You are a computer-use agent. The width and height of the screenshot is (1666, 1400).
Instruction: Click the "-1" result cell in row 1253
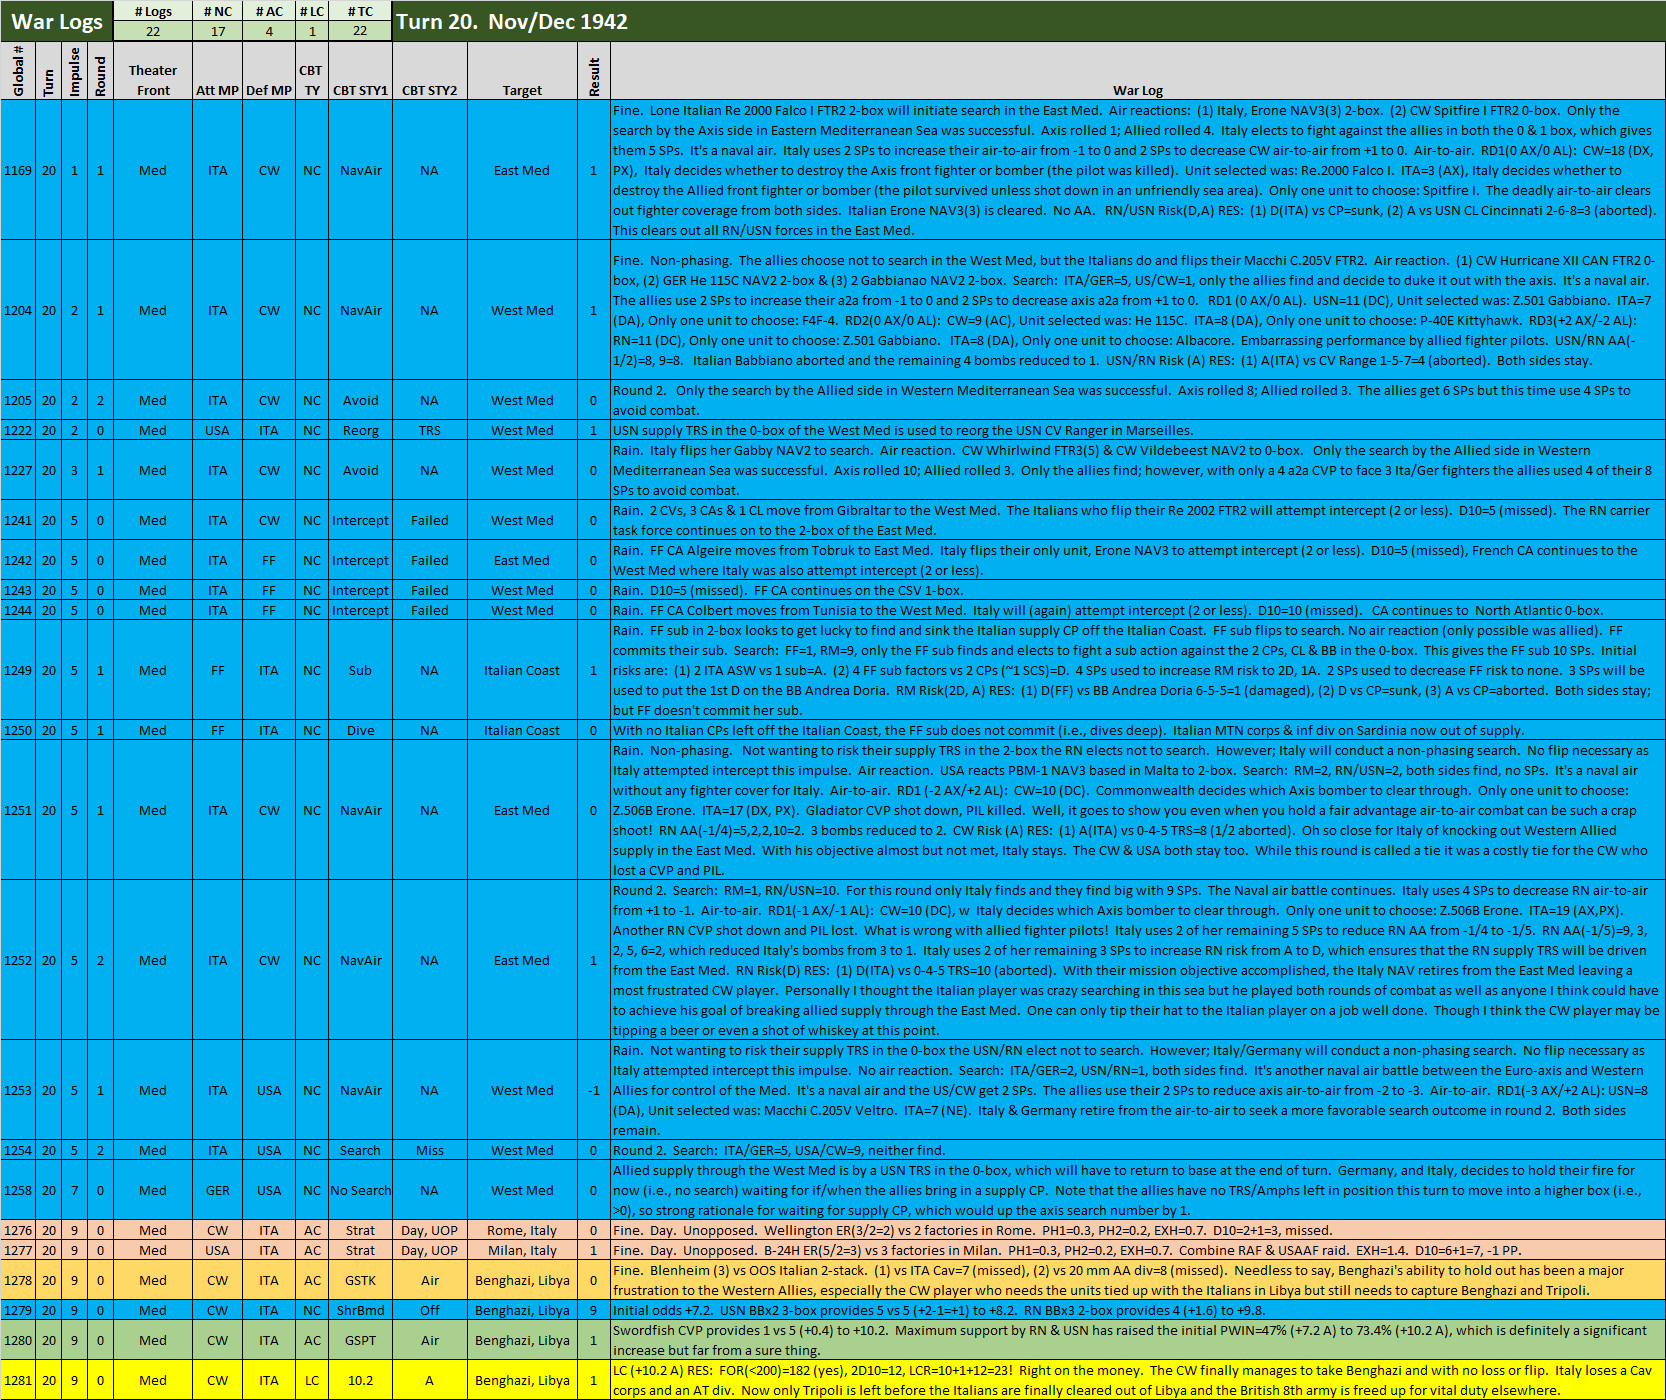[x=594, y=1090]
